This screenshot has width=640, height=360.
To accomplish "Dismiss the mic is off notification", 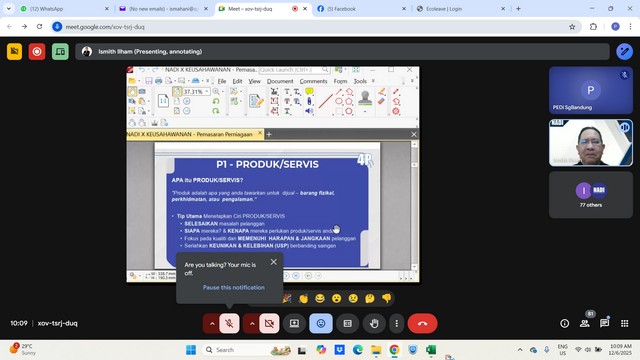I will [273, 262].
